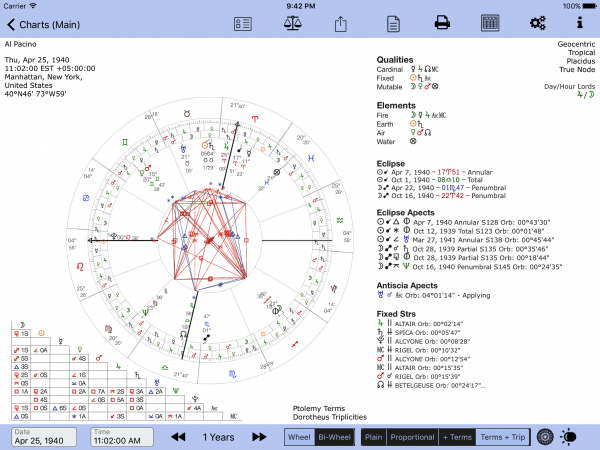Viewport: 600px width, 450px height.
Task: Print the chart using printer icon
Action: click(x=442, y=22)
